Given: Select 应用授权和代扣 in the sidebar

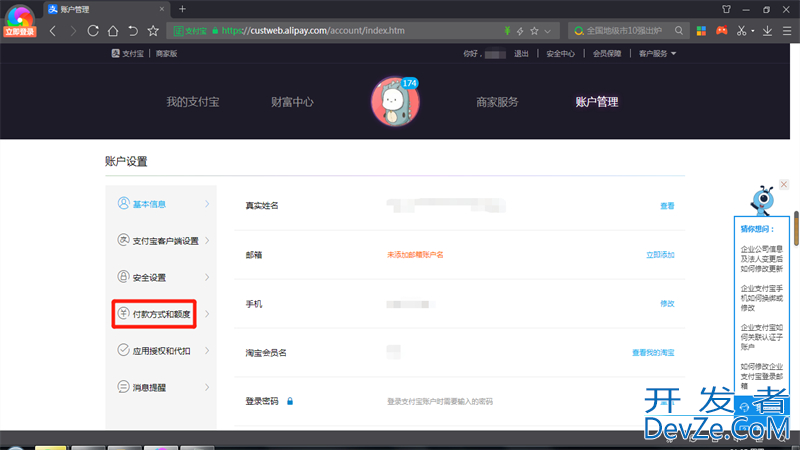Looking at the screenshot, I should [161, 351].
